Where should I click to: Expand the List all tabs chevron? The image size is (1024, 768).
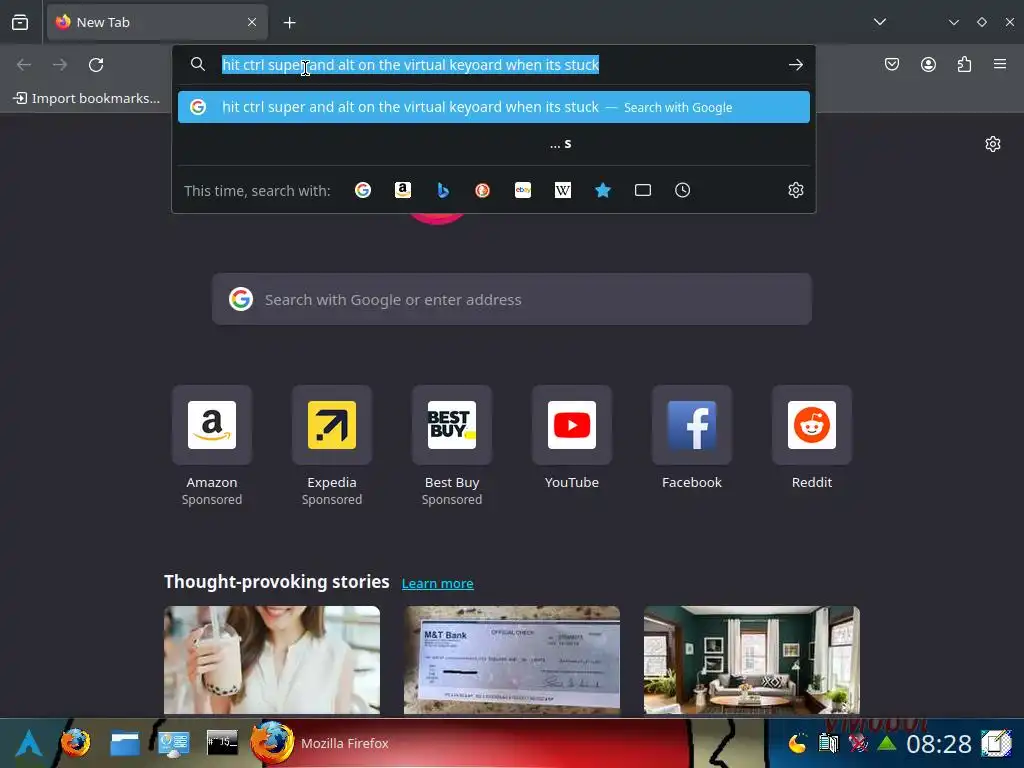[x=880, y=22]
